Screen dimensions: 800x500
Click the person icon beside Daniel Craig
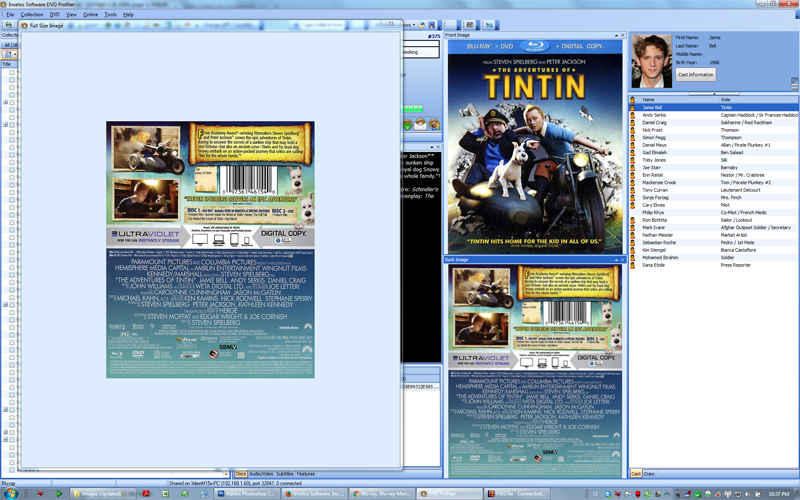click(633, 122)
